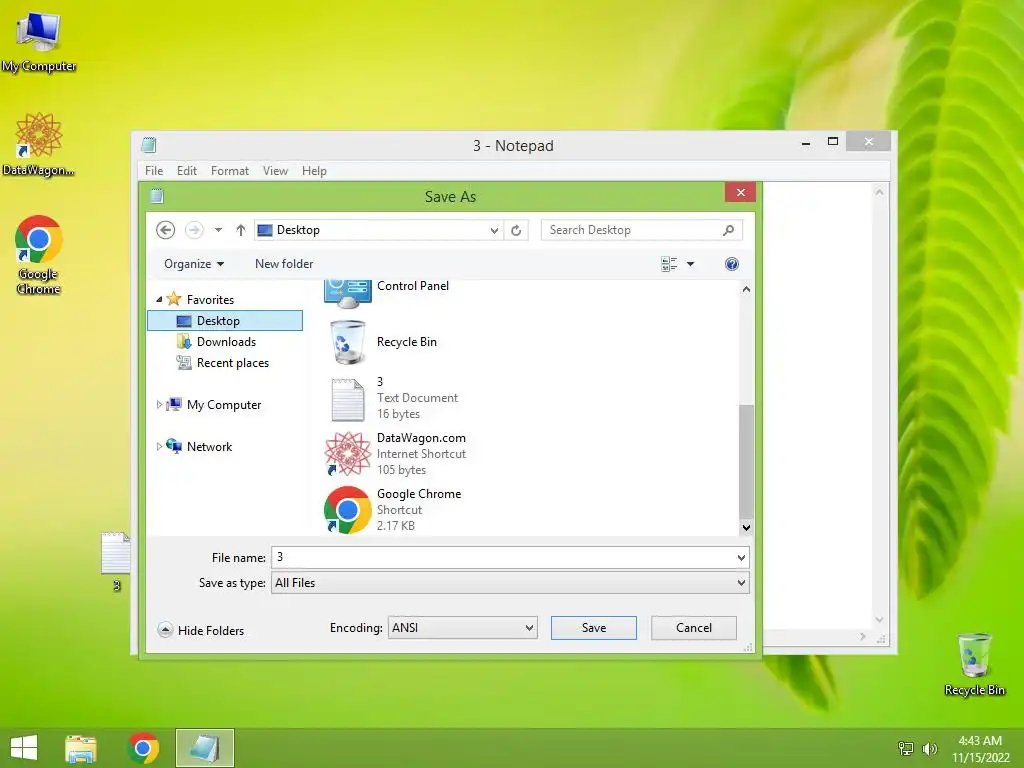Click the File name input field
This screenshot has width=1024, height=768.
(503, 557)
